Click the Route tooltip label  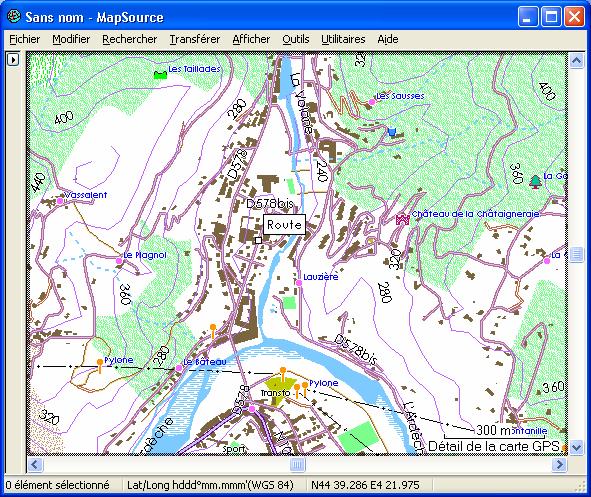284,225
